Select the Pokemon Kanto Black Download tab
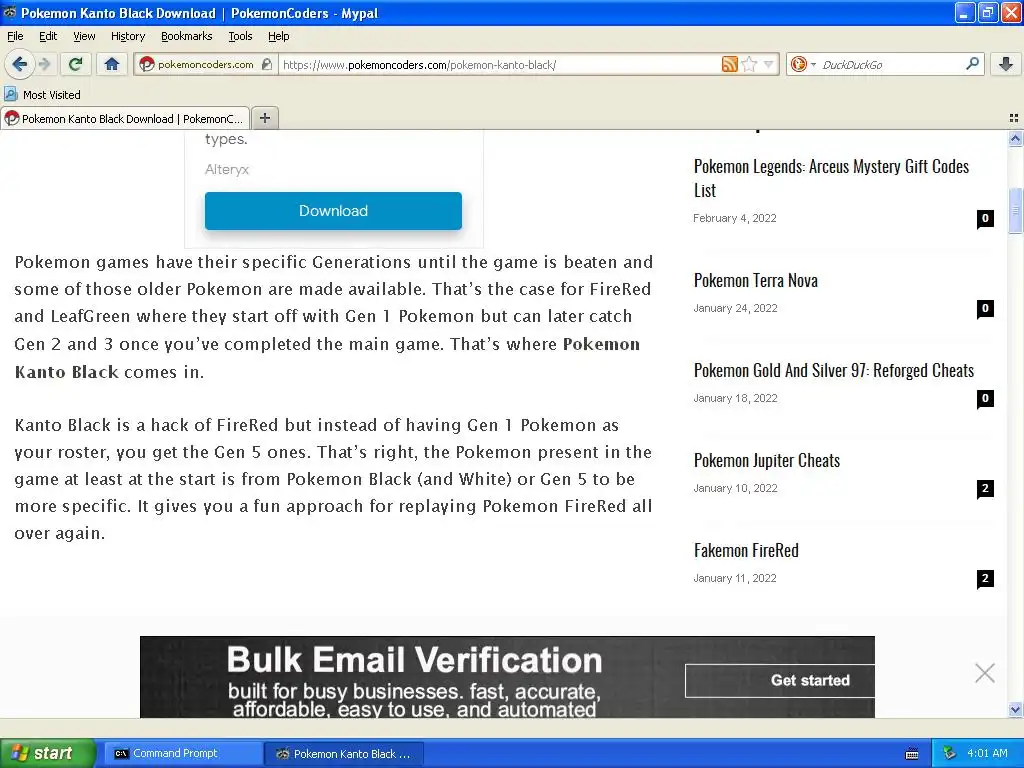This screenshot has width=1024, height=768. [x=125, y=118]
